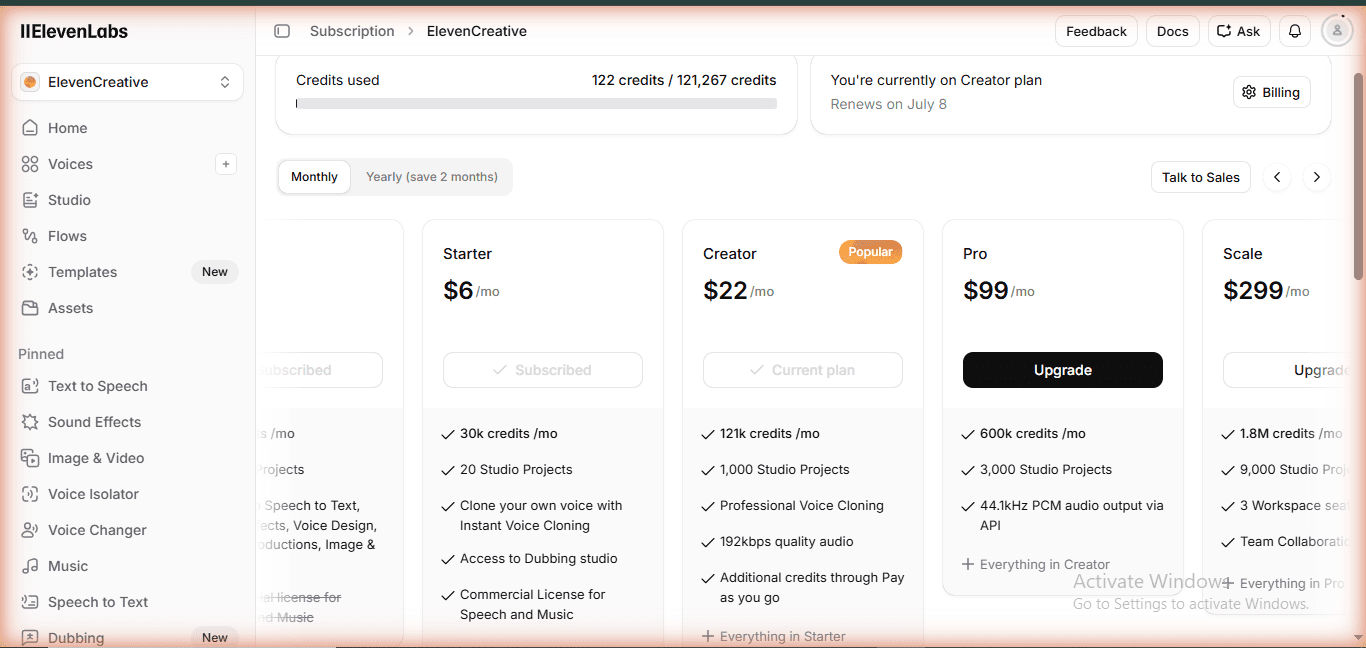Click '20 Studio Projects' feature

click(x=516, y=470)
